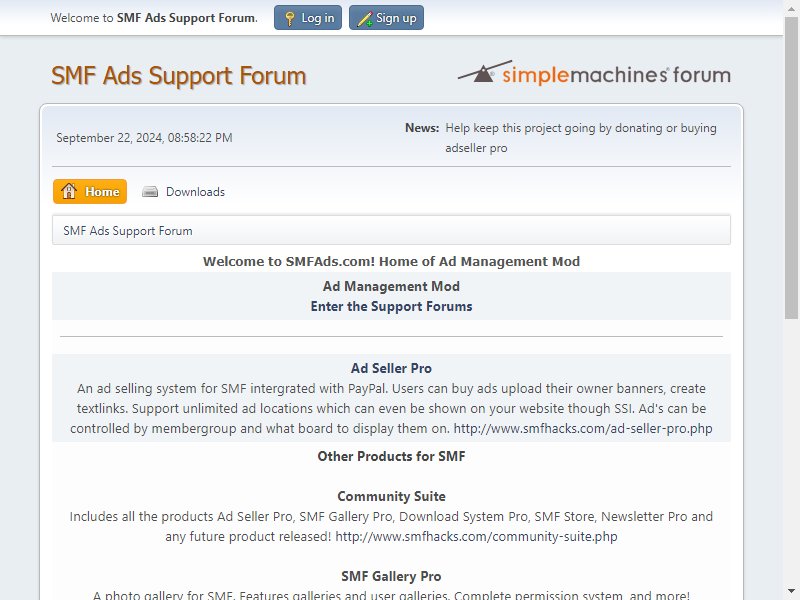Image resolution: width=800 pixels, height=600 pixels.
Task: Click the Log in button
Action: 308,18
